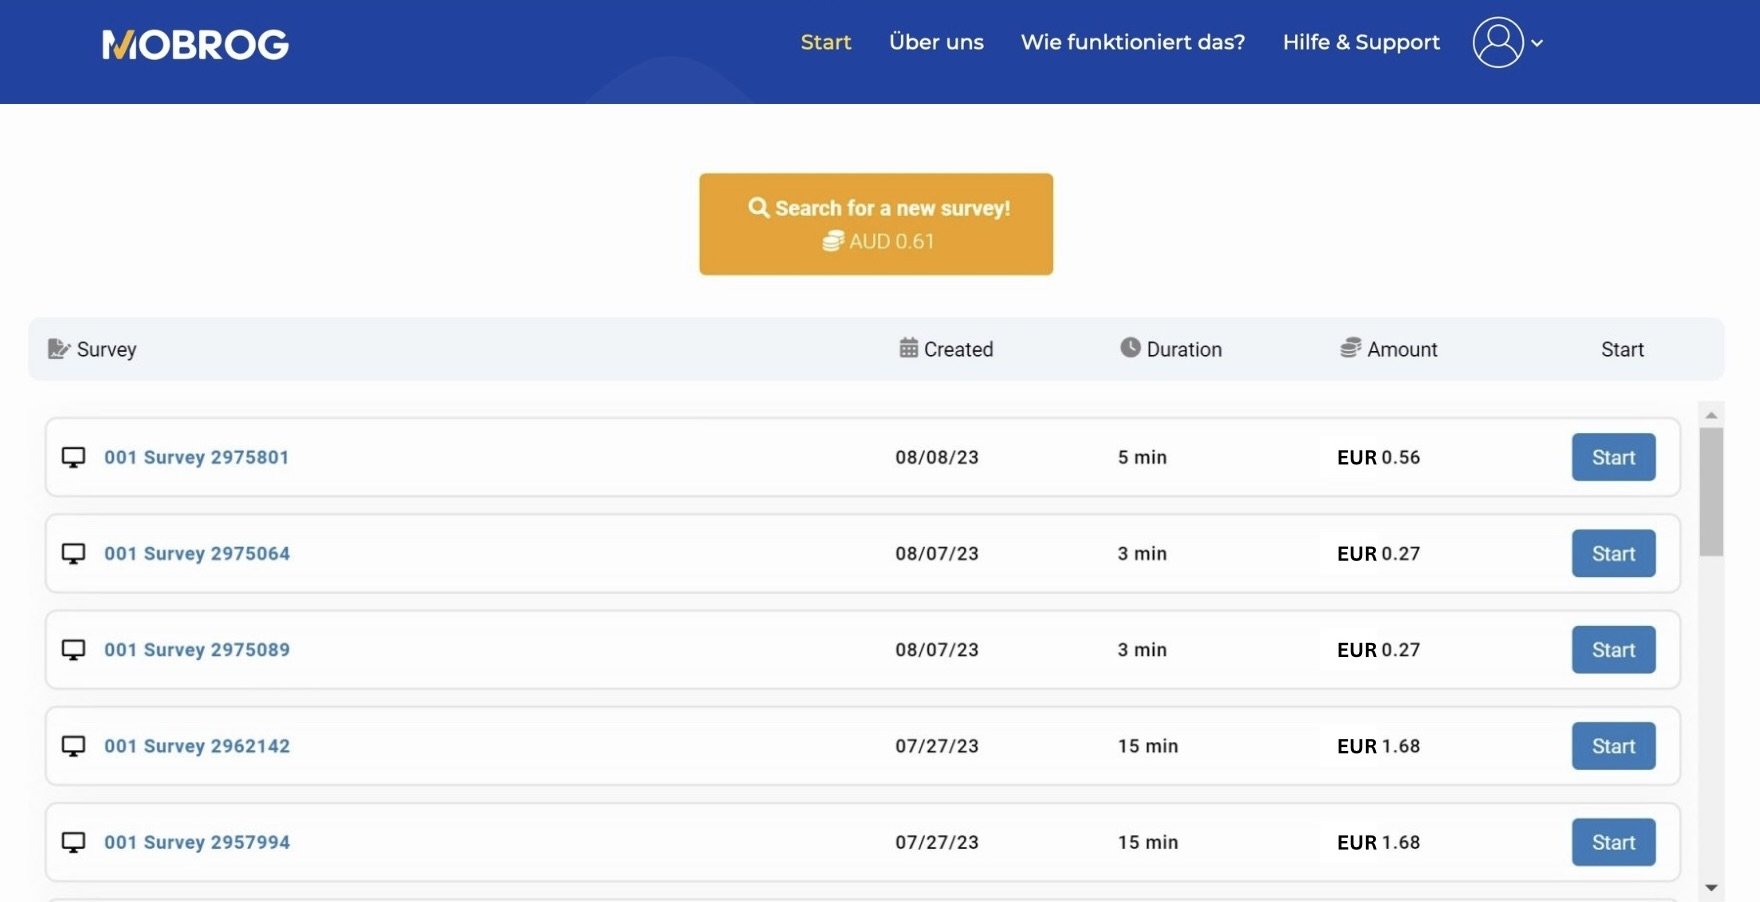Open the Über uns page

936,42
